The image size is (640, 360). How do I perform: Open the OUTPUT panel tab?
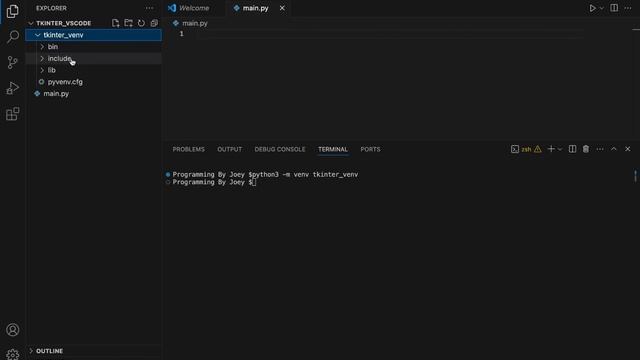tap(229, 149)
